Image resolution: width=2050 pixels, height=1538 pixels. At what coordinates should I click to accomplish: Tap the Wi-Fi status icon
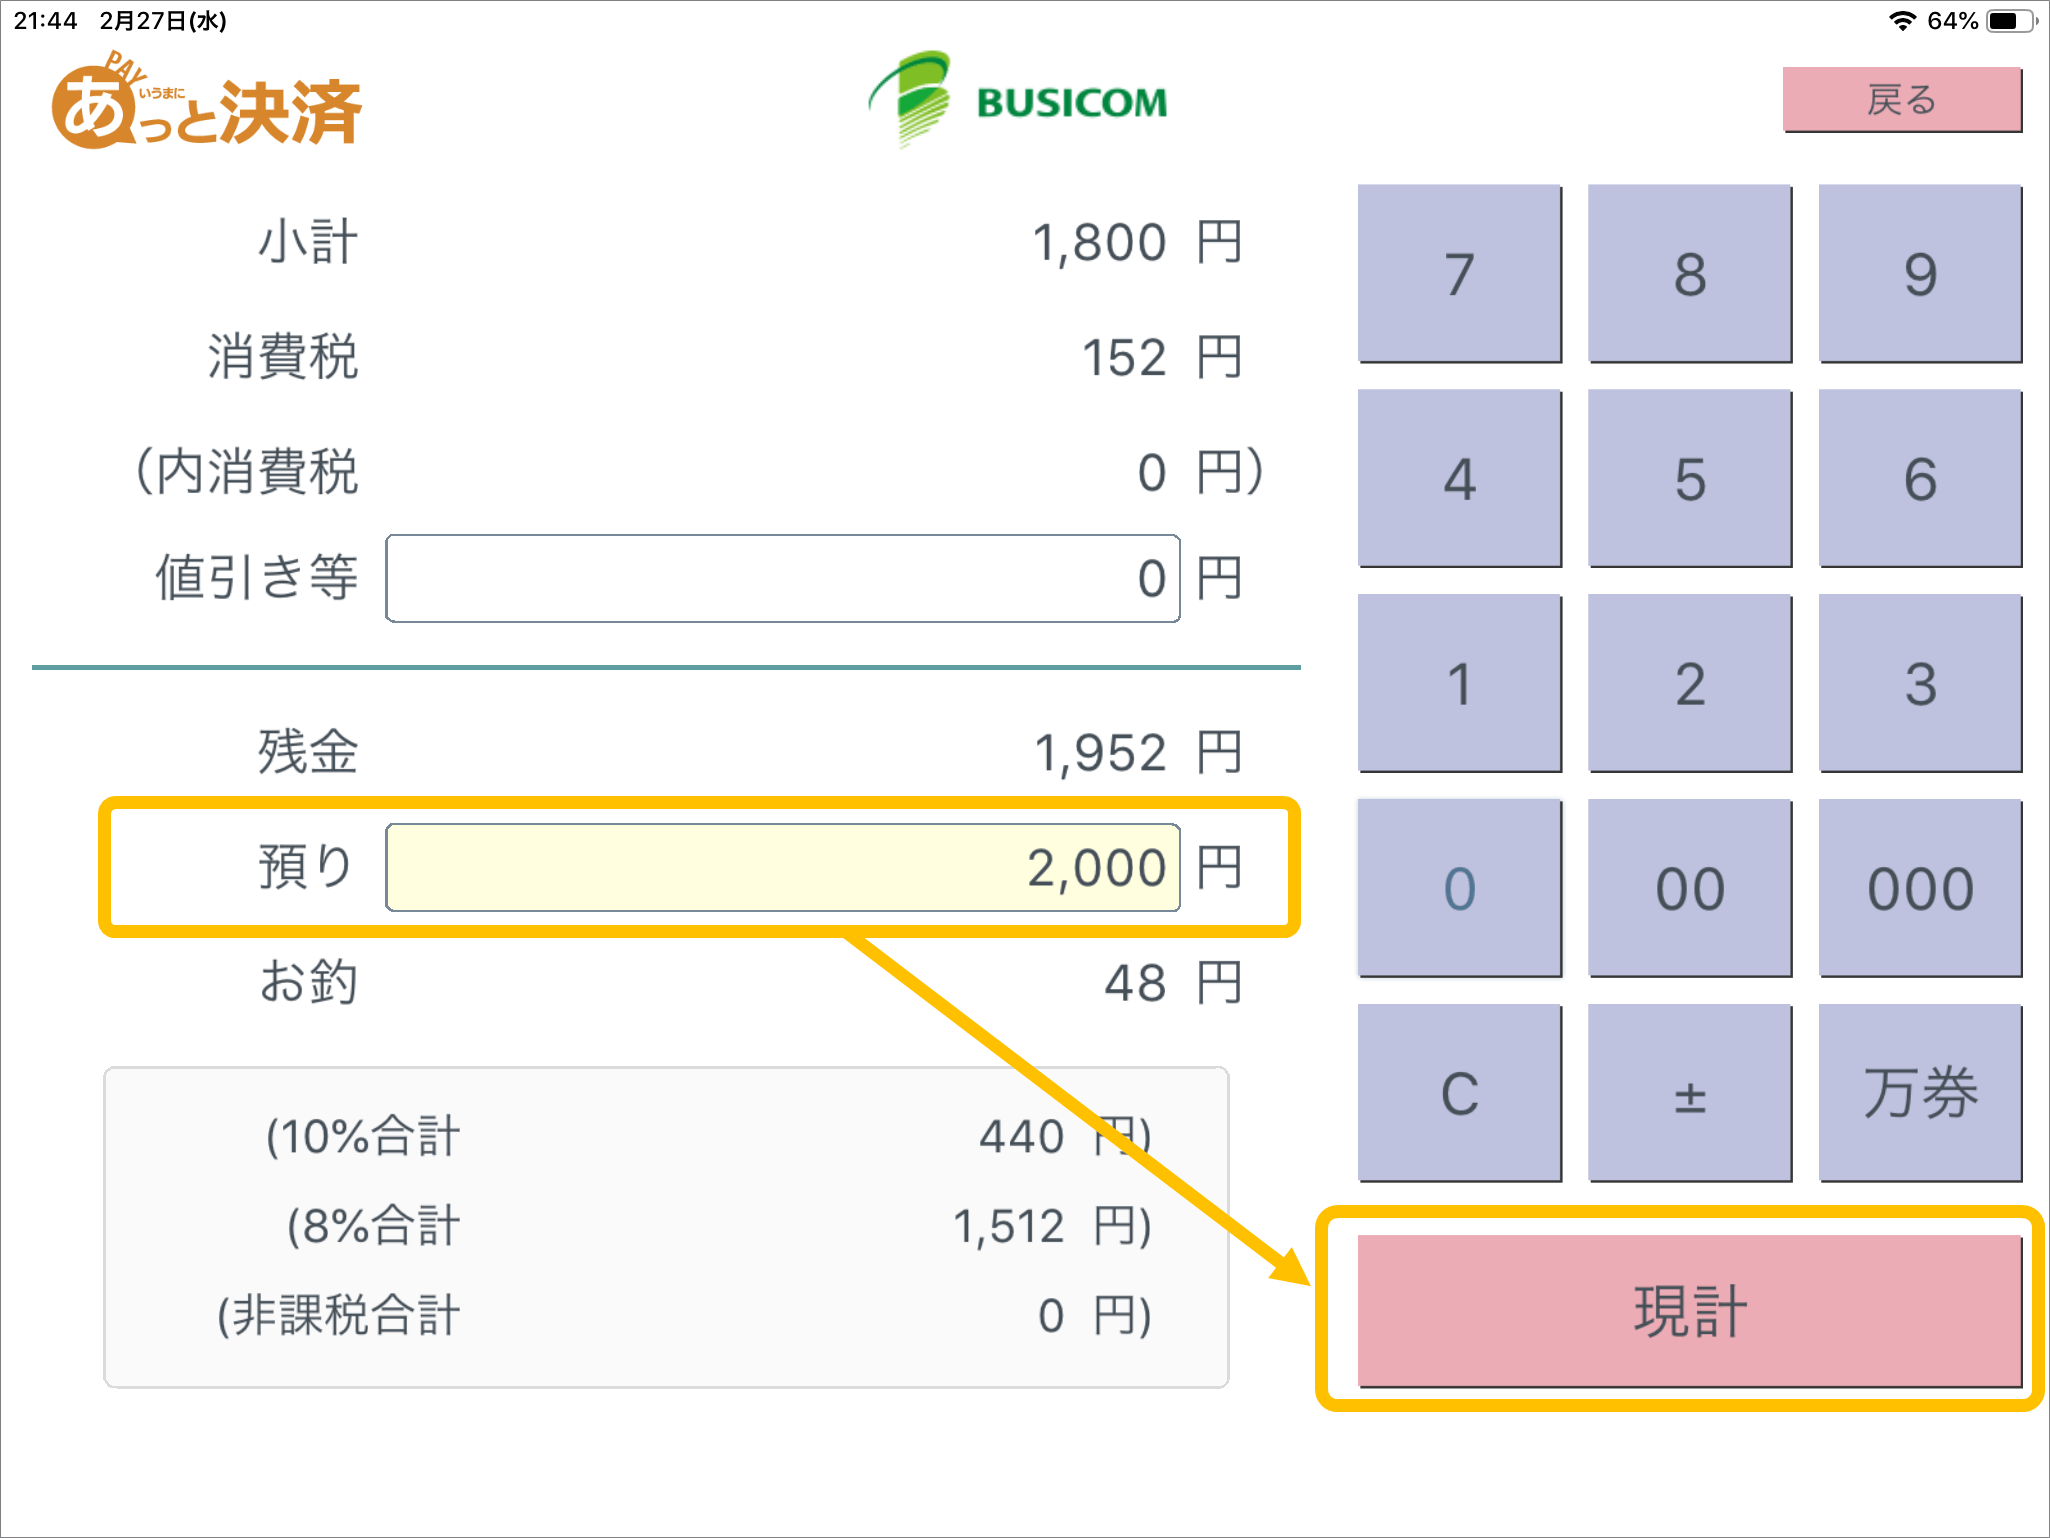[x=1901, y=21]
